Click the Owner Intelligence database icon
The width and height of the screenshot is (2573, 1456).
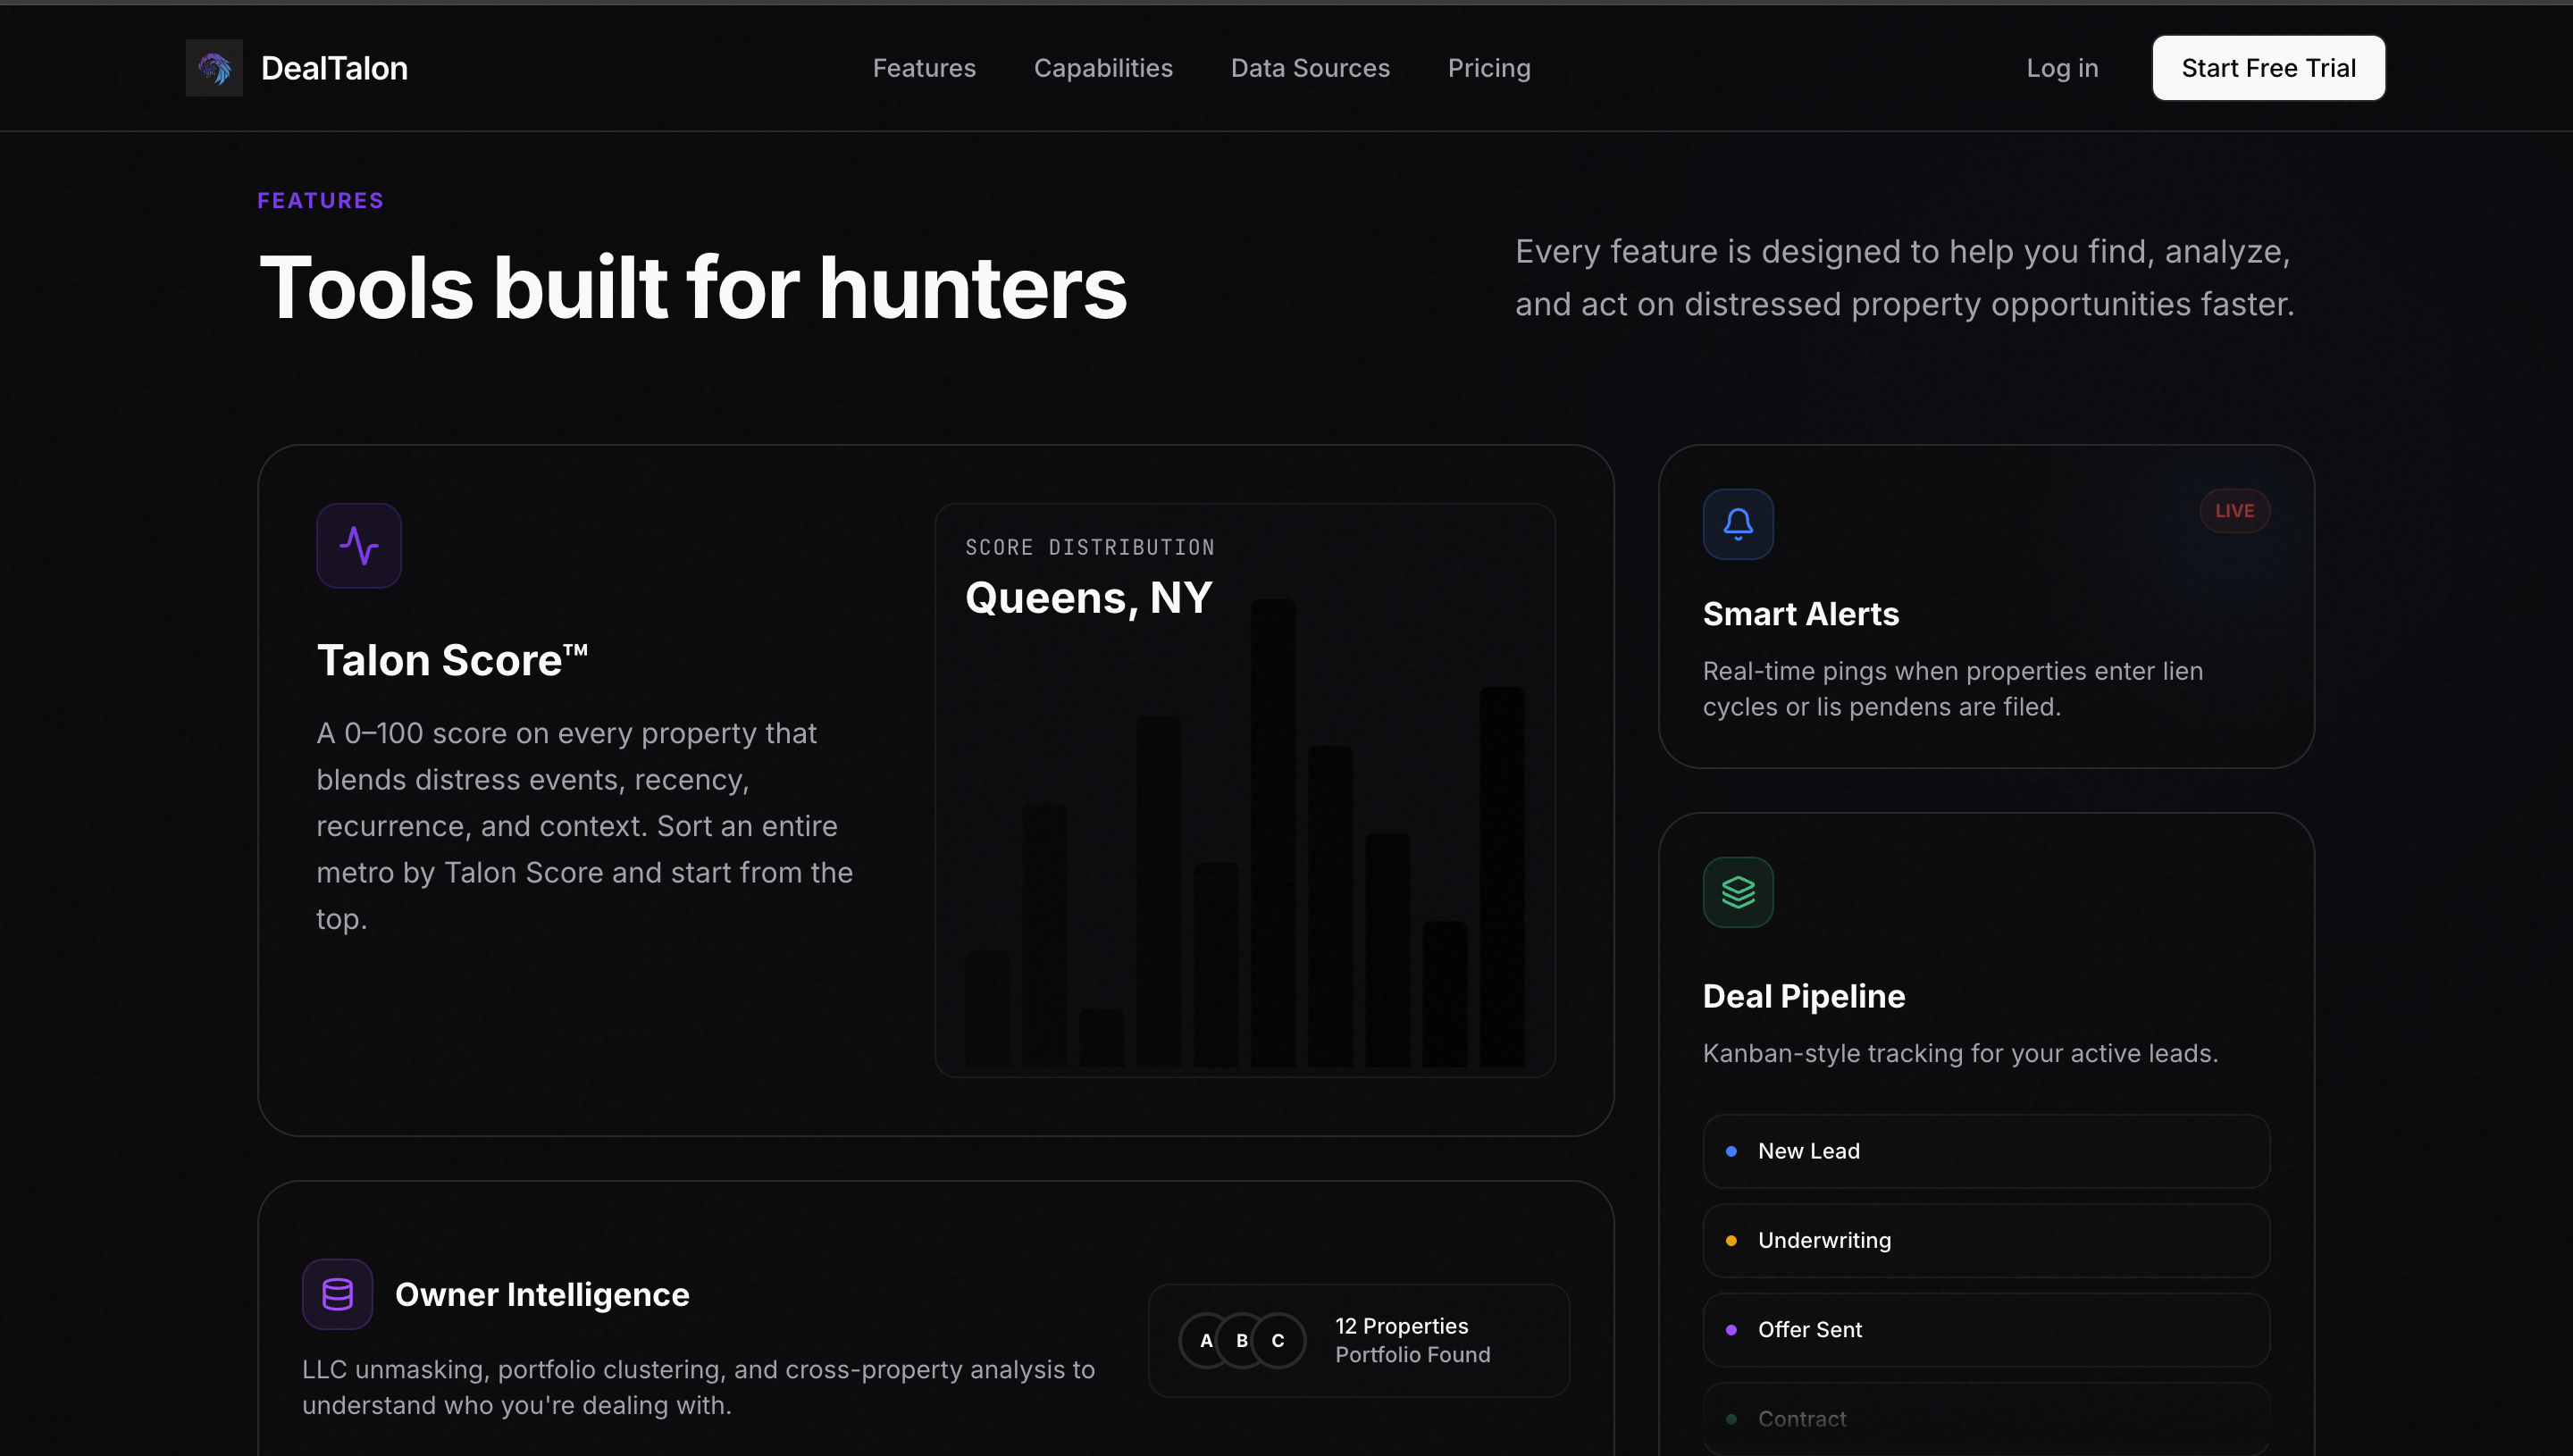[337, 1294]
